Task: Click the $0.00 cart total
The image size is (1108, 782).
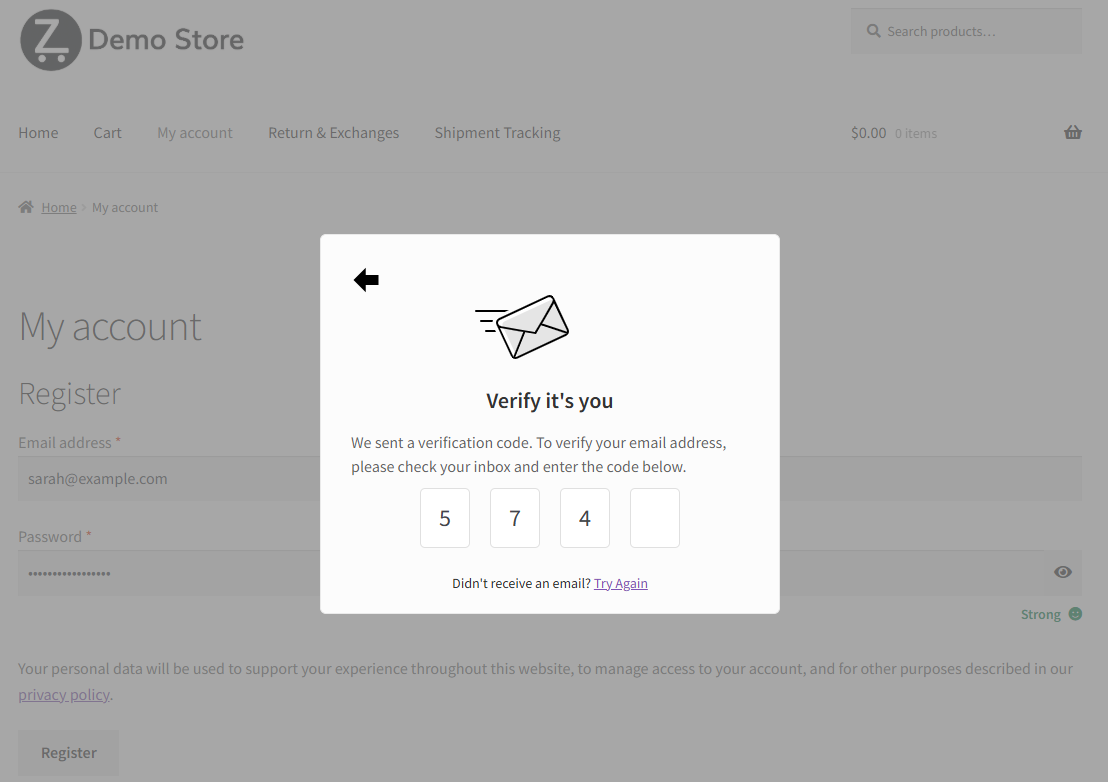Action: [868, 133]
